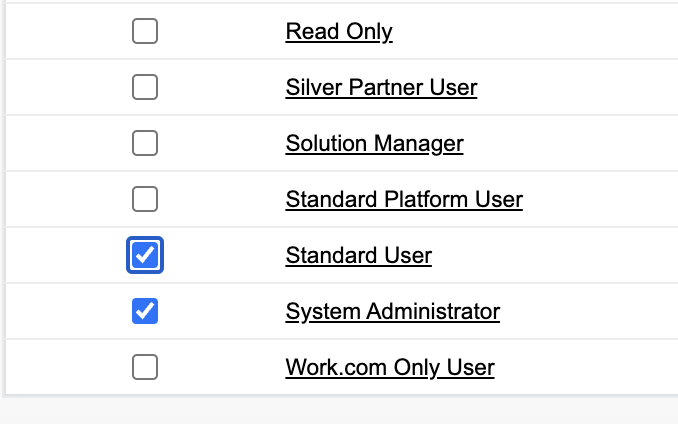Mark the empty Read Only row box
The height and width of the screenshot is (424, 678).
coord(145,32)
